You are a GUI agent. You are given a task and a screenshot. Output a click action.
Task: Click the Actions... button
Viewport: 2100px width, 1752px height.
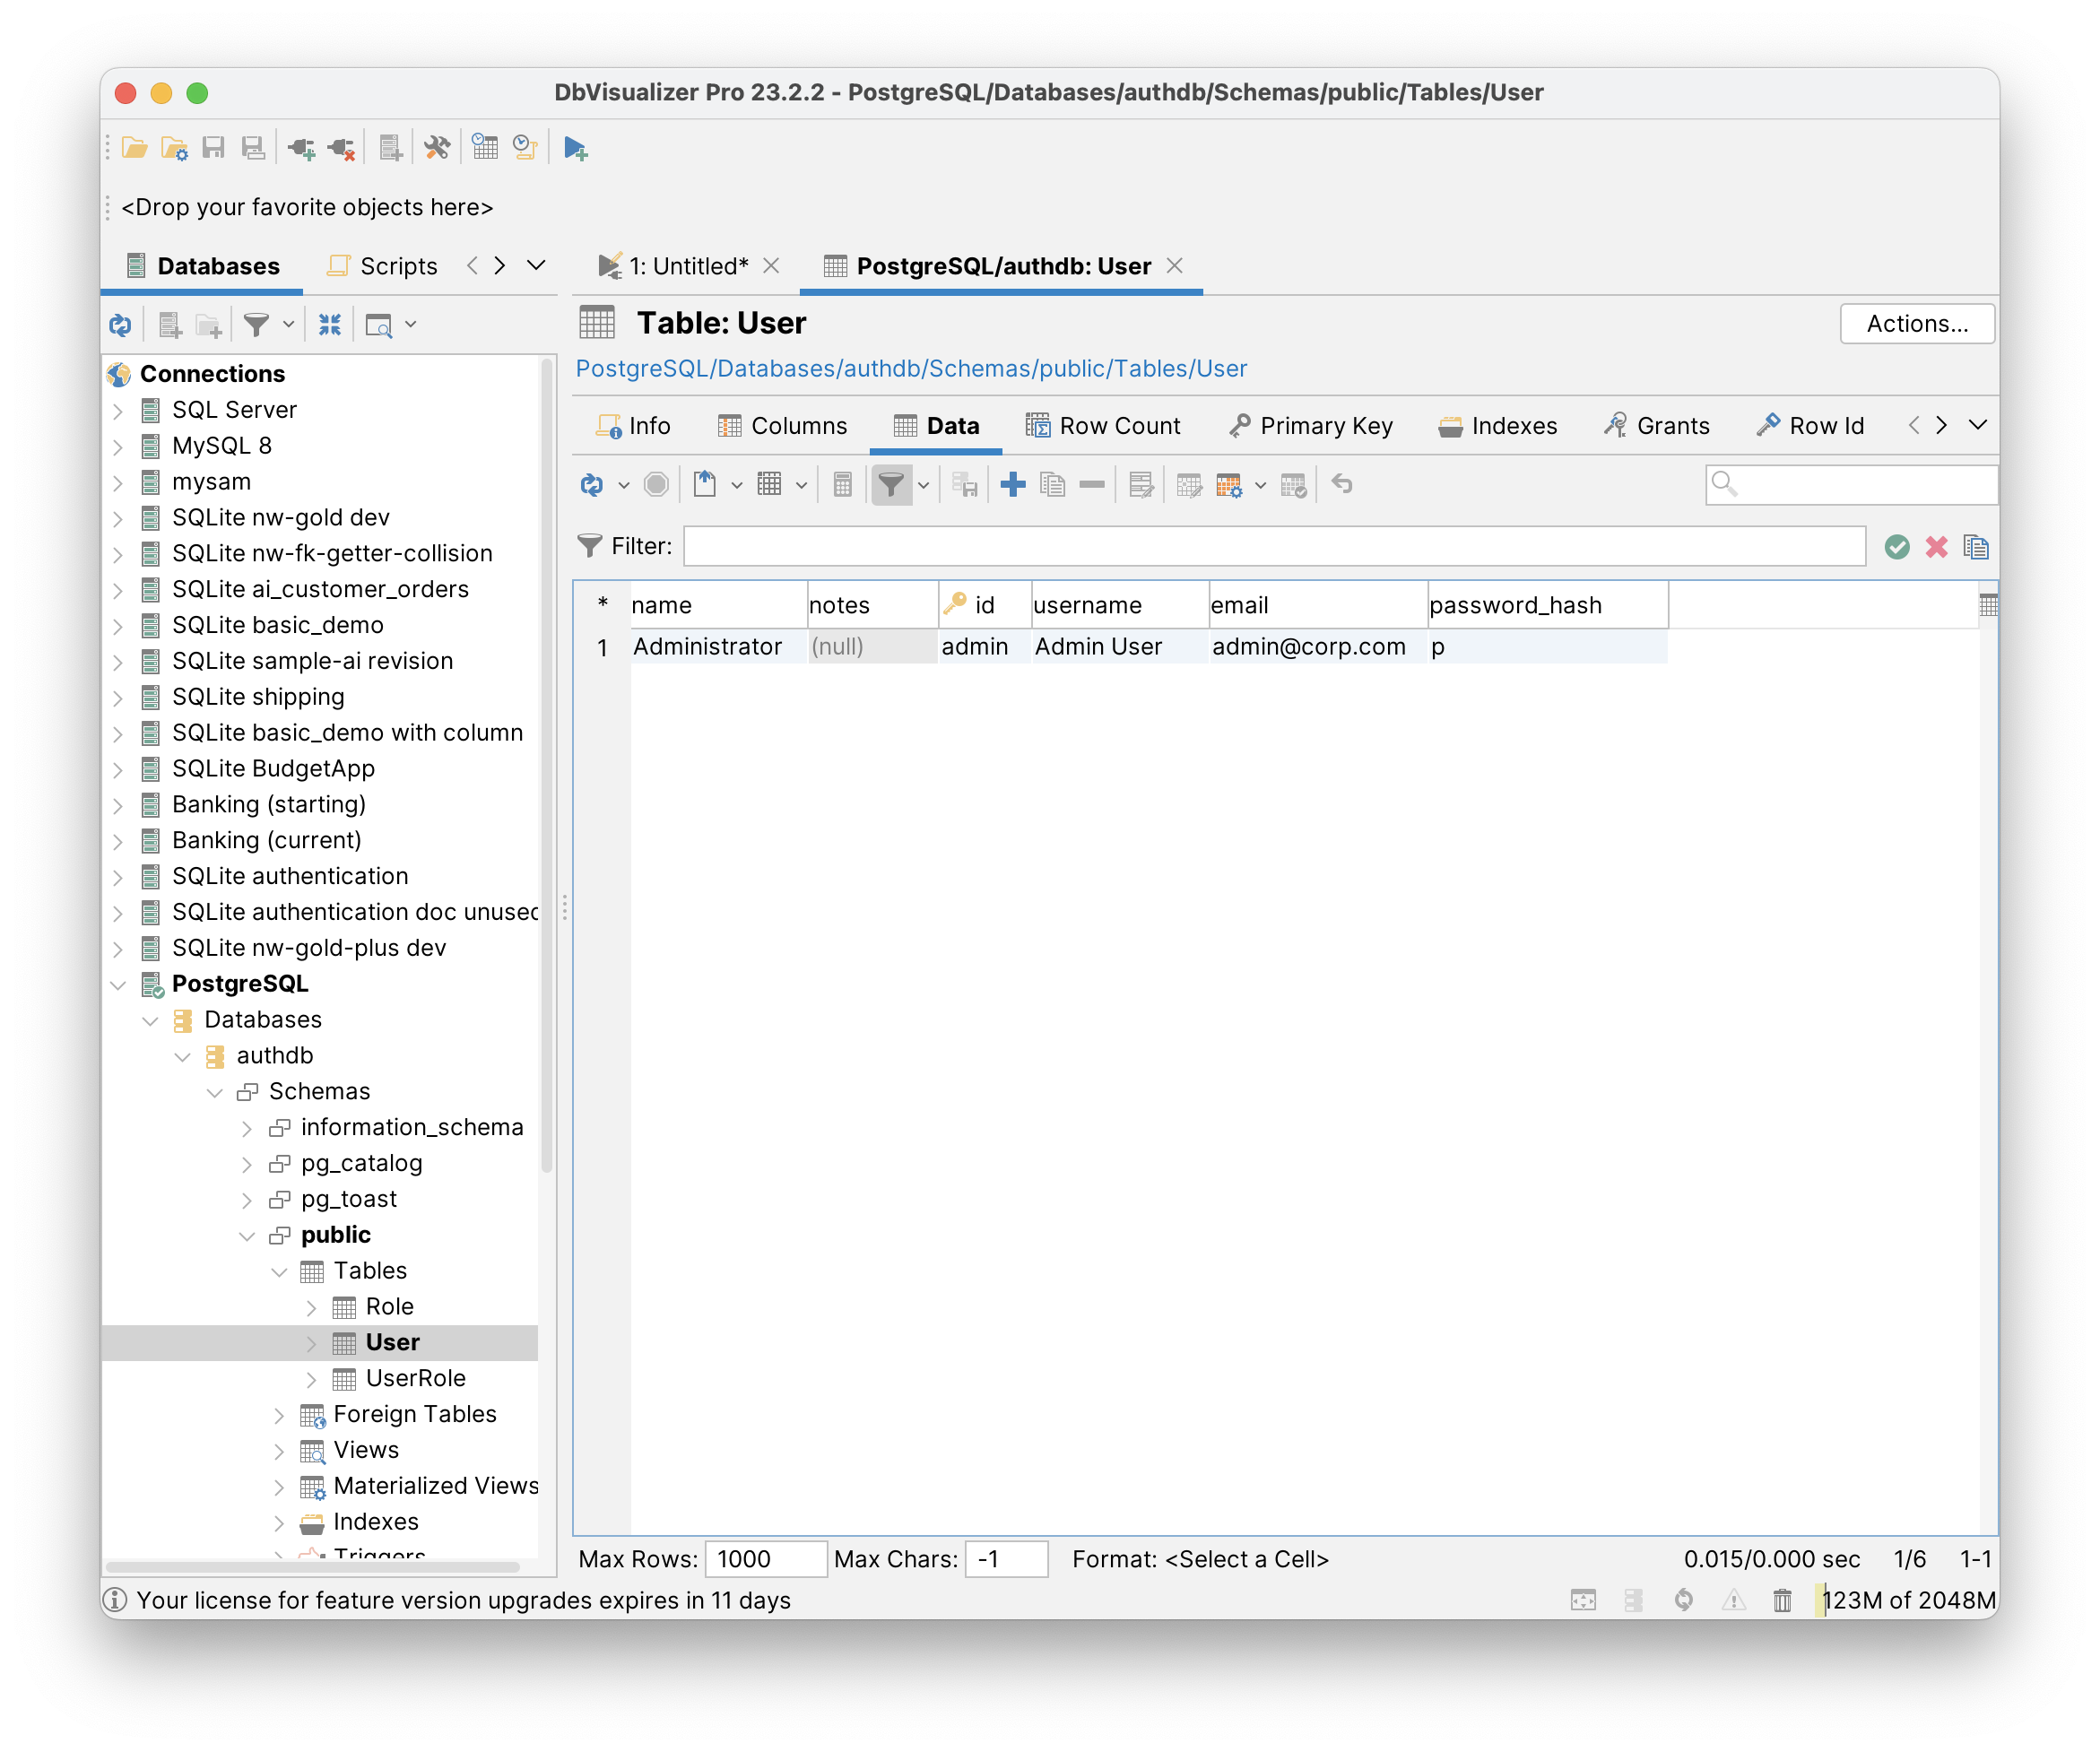[x=1916, y=323]
